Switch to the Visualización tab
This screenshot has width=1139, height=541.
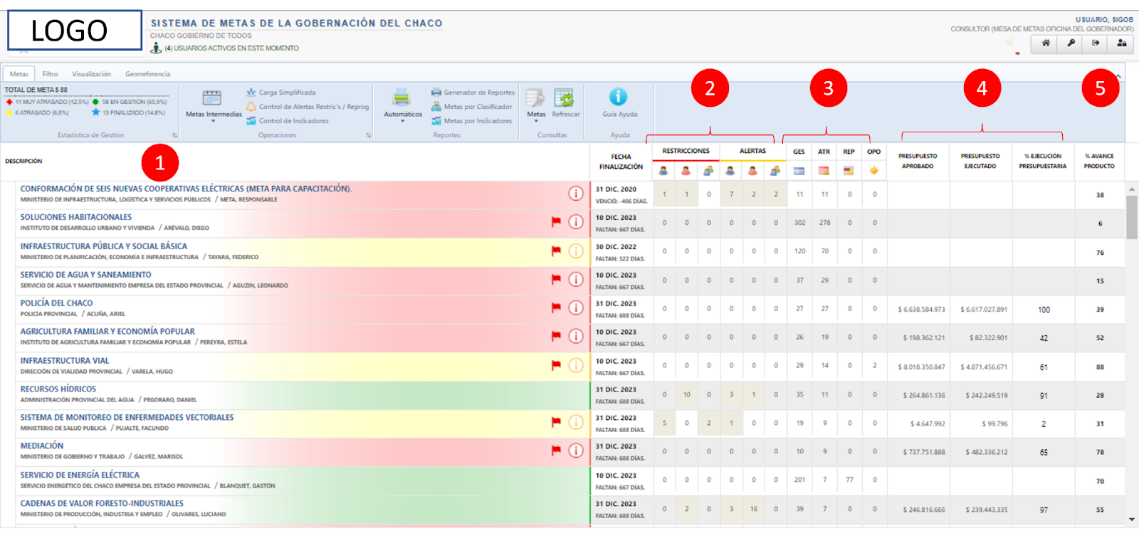tap(92, 74)
